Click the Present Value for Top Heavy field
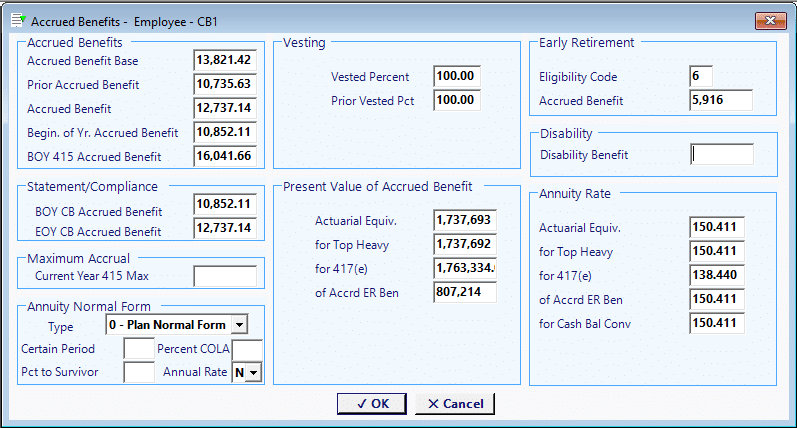This screenshot has height=428, width=797. click(x=465, y=244)
